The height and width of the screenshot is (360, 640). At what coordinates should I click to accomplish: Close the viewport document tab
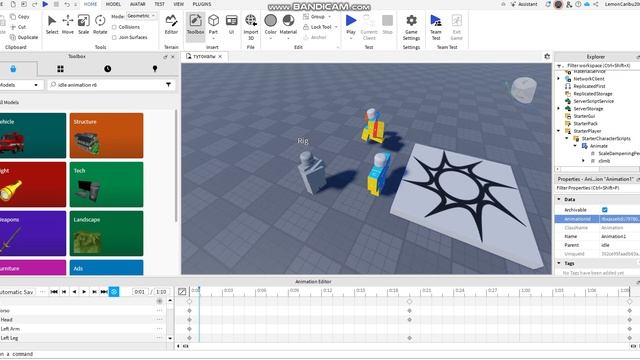tap(220, 57)
